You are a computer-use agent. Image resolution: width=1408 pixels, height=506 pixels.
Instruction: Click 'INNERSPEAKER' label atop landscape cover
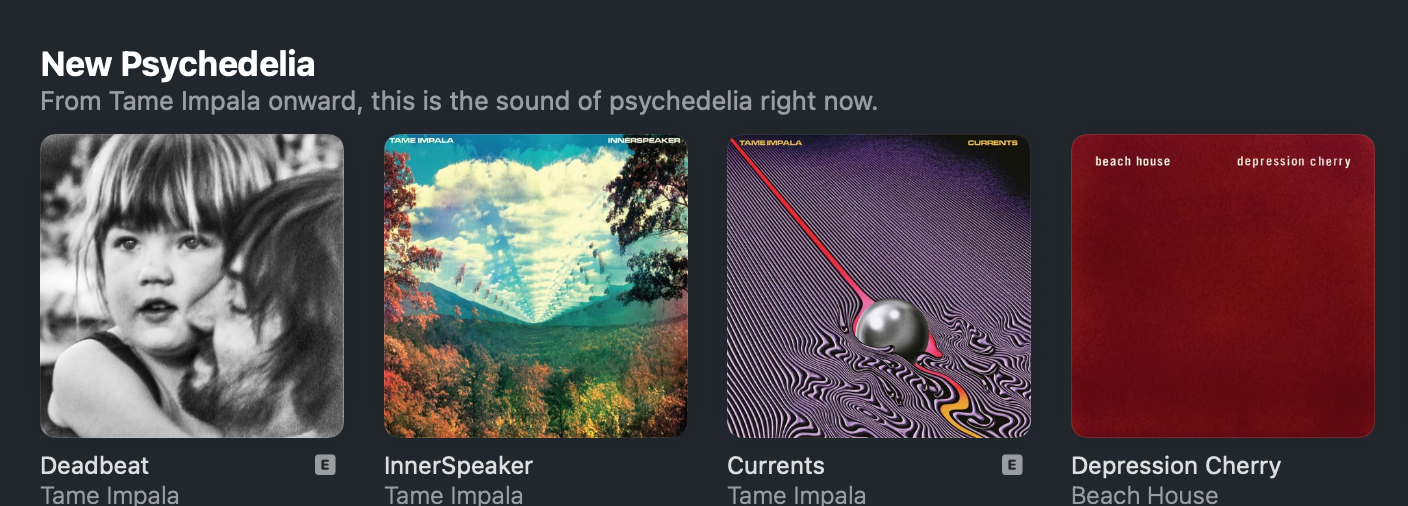click(x=644, y=141)
